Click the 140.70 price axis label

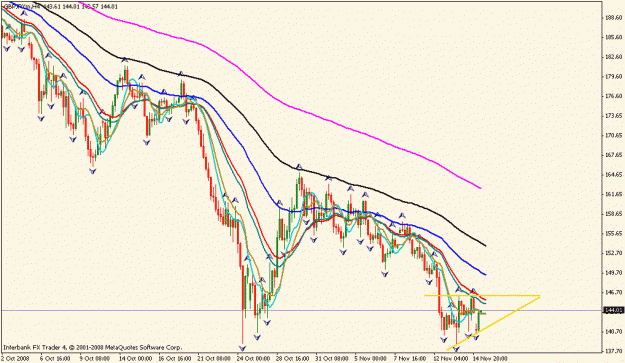[x=614, y=332]
